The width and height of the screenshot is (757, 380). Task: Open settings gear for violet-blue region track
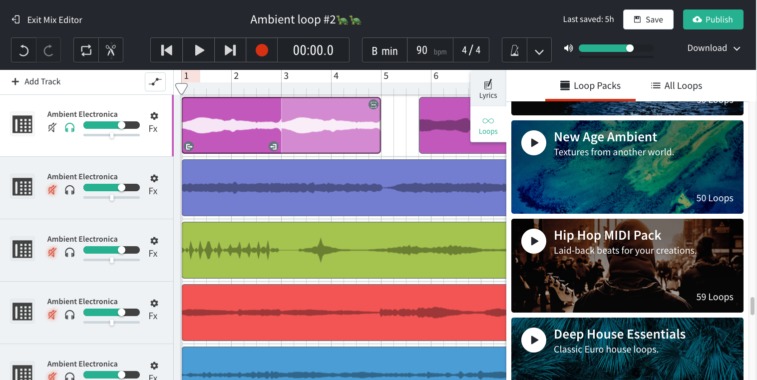tap(154, 178)
